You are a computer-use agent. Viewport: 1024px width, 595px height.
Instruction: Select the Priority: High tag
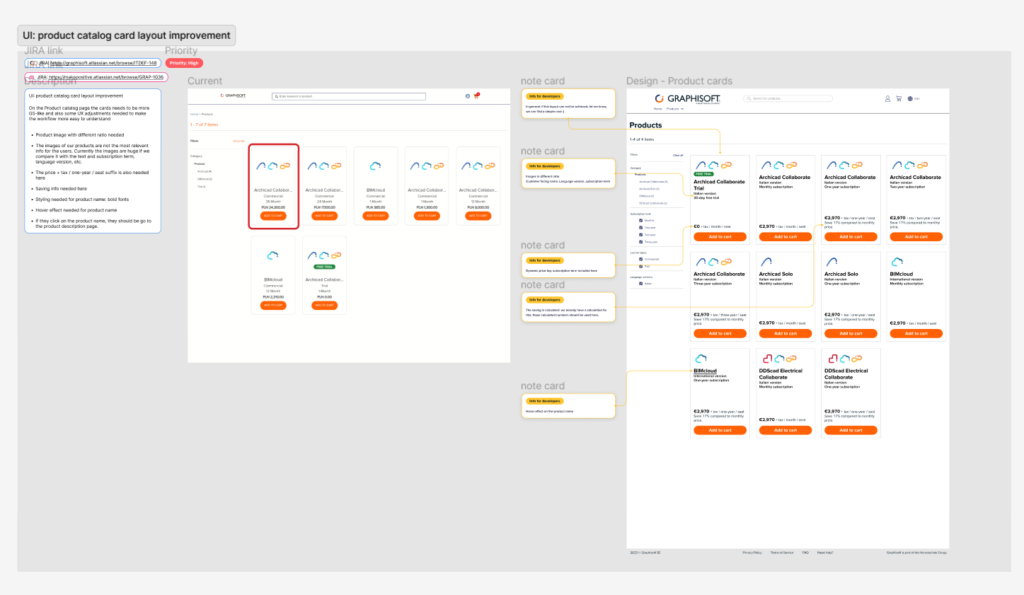click(184, 63)
